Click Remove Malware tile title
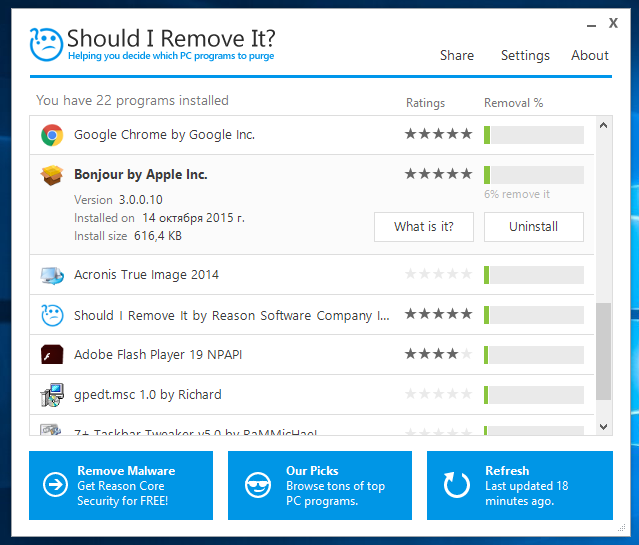The image size is (639, 545). click(126, 471)
